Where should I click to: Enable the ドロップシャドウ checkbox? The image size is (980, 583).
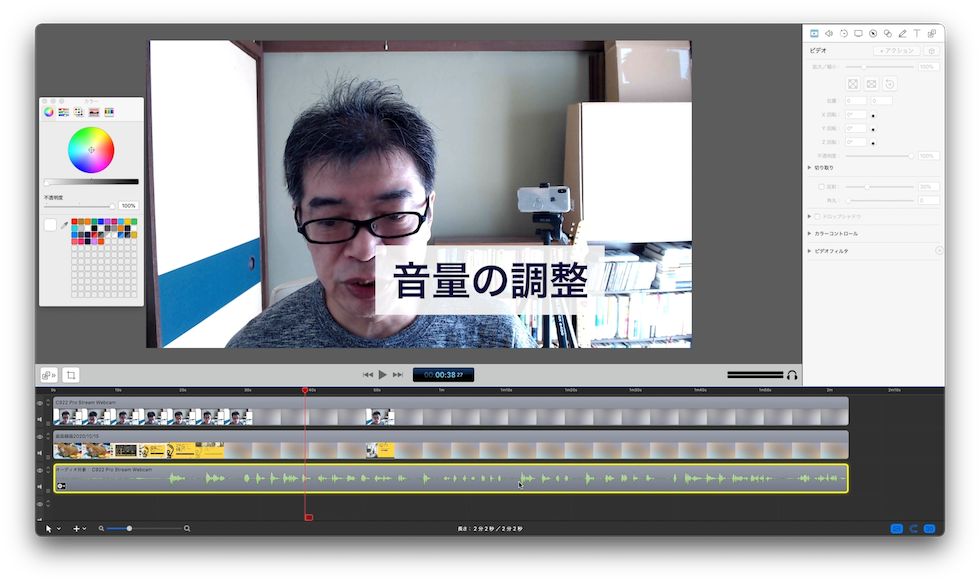point(818,216)
